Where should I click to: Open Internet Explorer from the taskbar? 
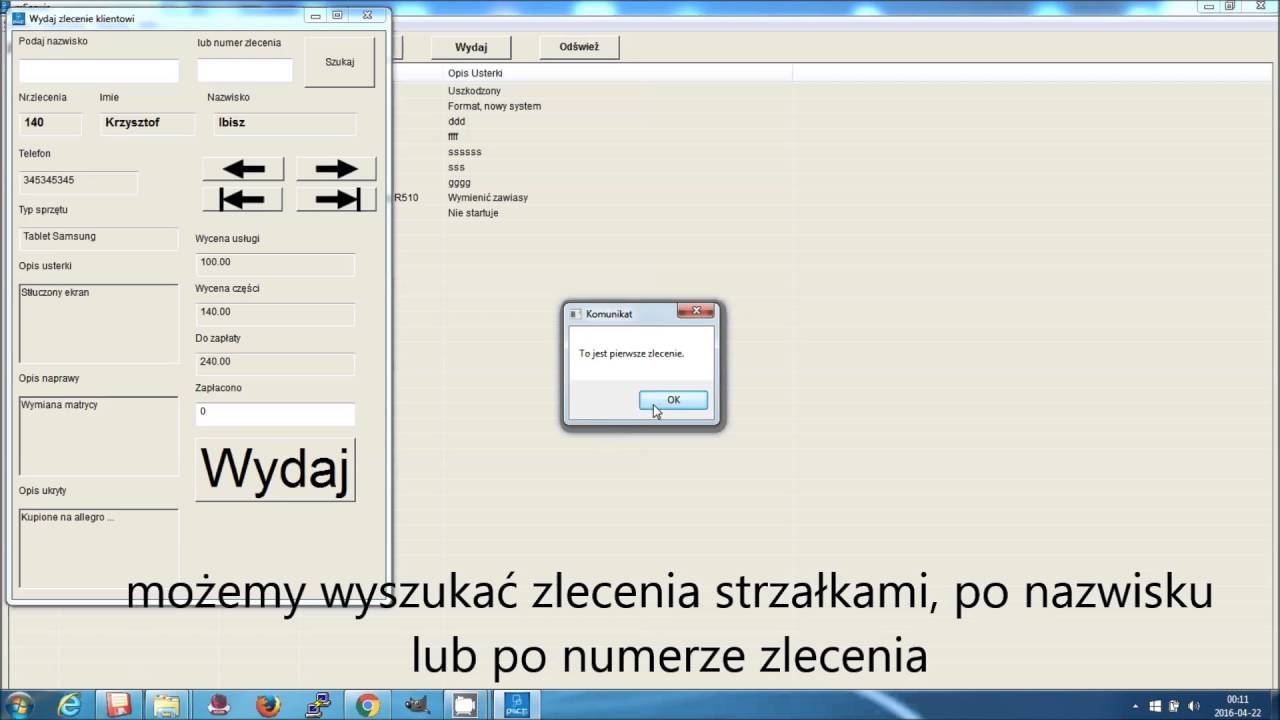tap(69, 705)
